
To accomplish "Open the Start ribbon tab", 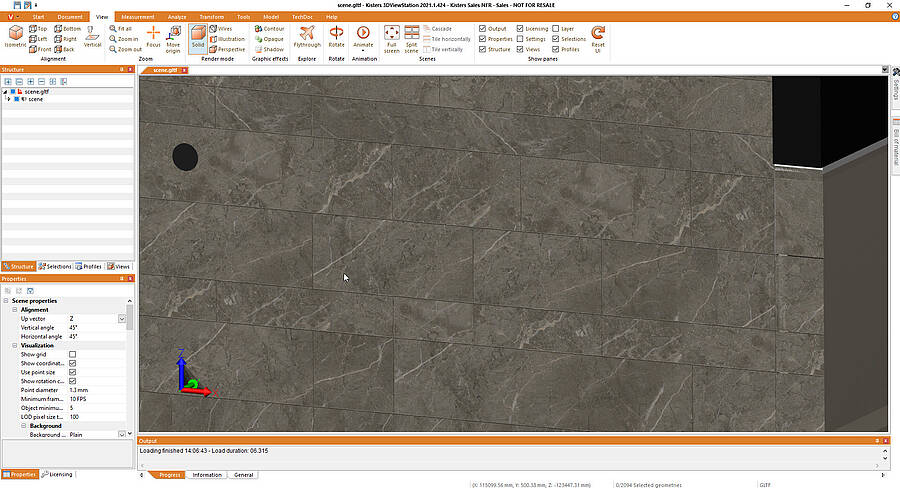I will (38, 17).
